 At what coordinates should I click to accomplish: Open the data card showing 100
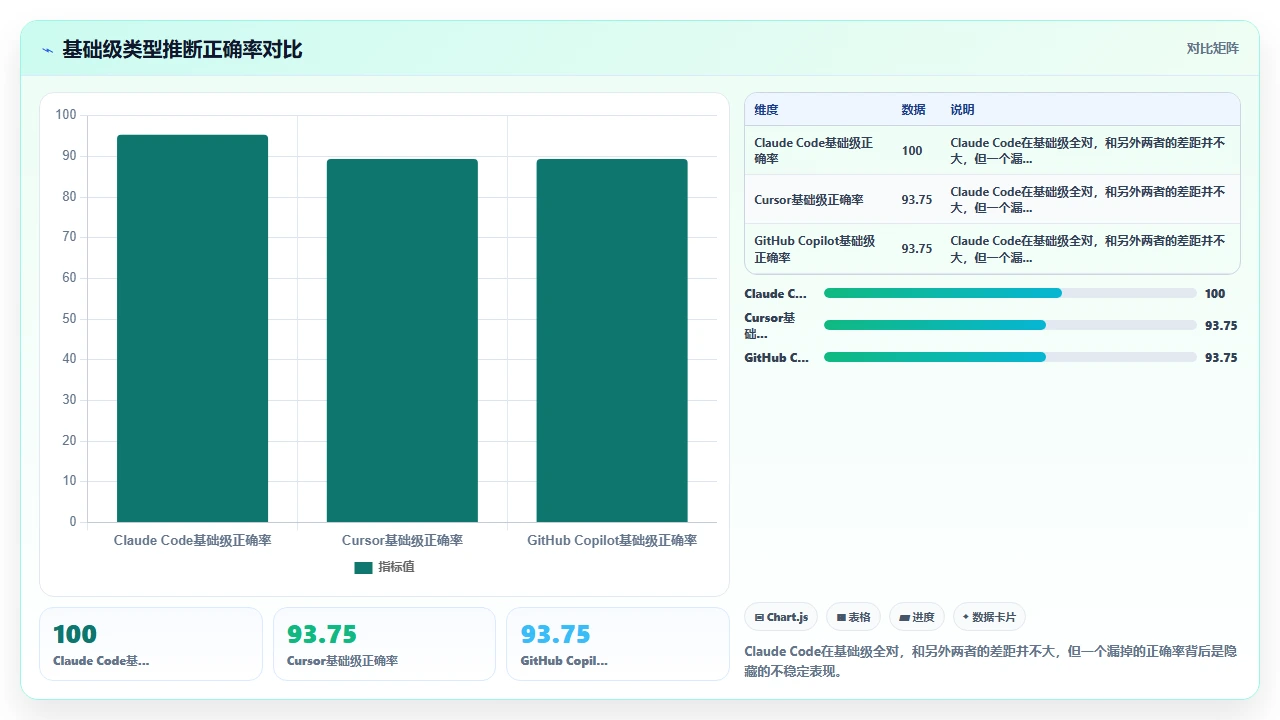pyautogui.click(x=151, y=644)
